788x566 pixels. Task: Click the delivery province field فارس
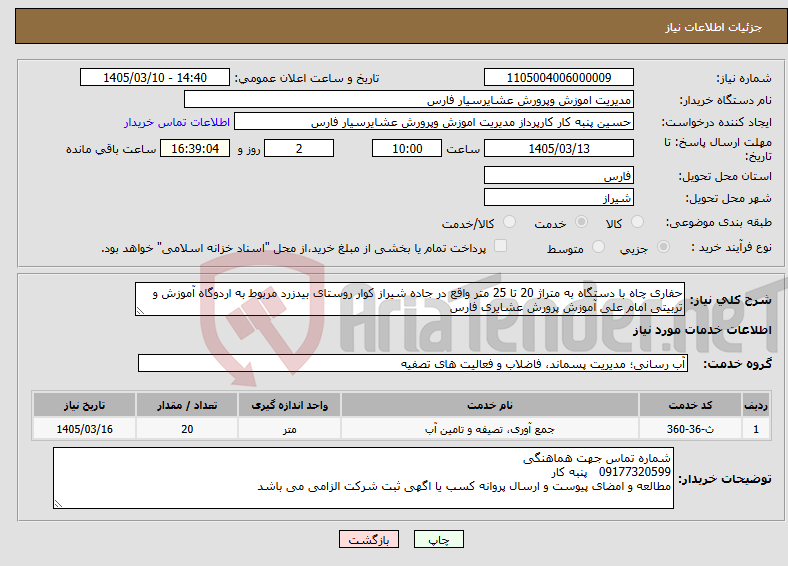[559, 175]
